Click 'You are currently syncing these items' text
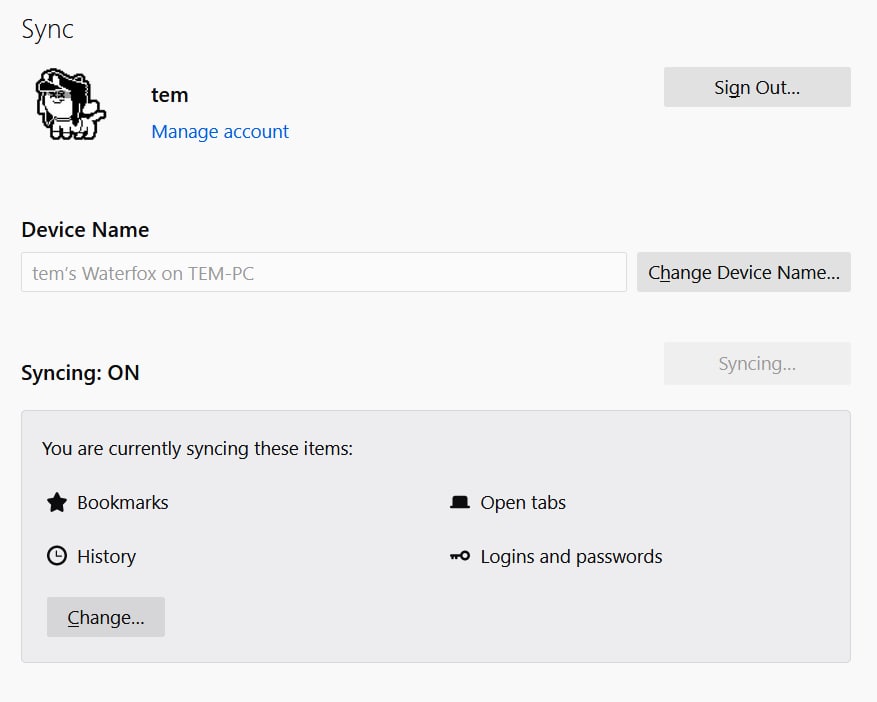The image size is (877, 702). click(x=197, y=449)
